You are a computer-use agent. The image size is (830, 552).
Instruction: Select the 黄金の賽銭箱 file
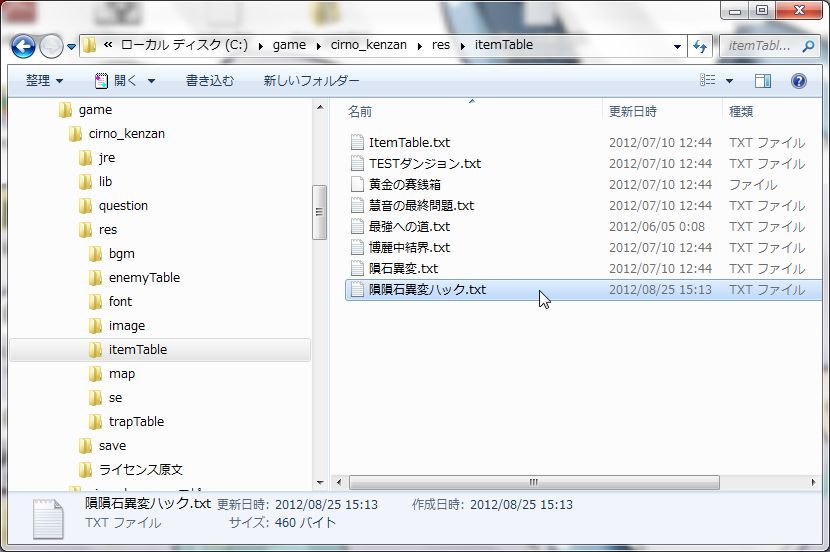coord(405,185)
